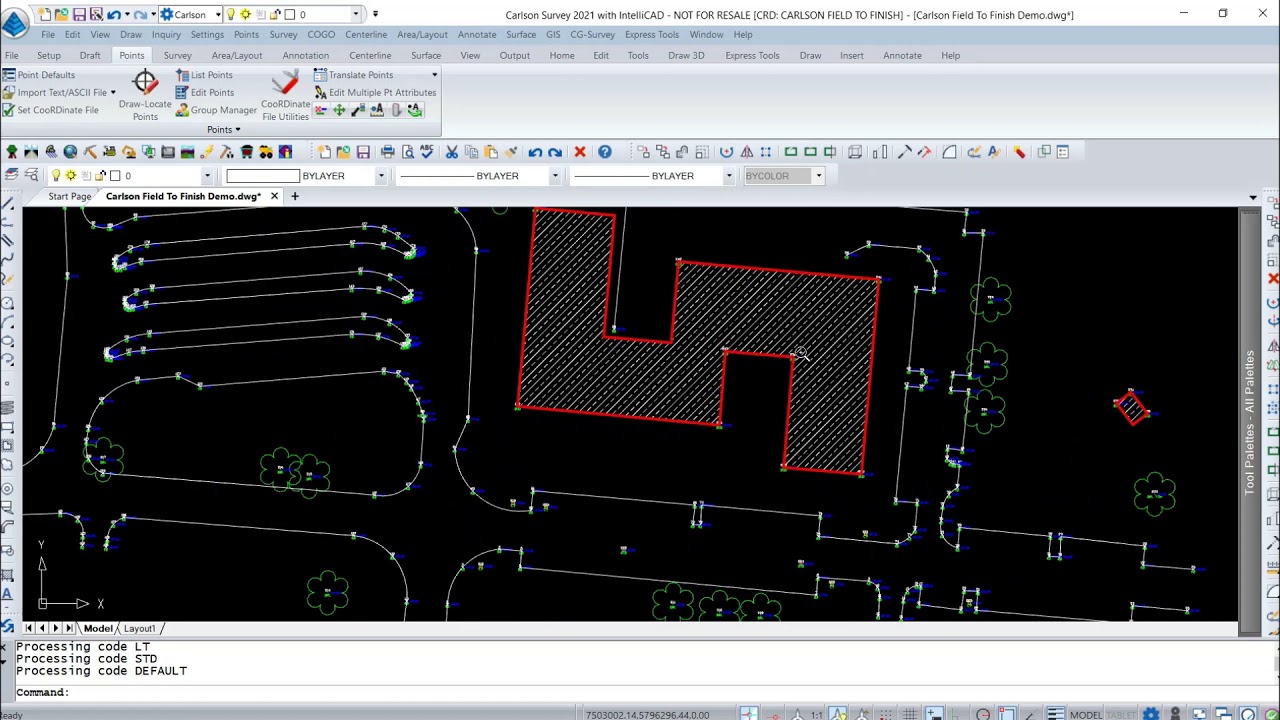Viewport: 1280px width, 720px height.
Task: Click Point Defaults
Action: (39, 75)
